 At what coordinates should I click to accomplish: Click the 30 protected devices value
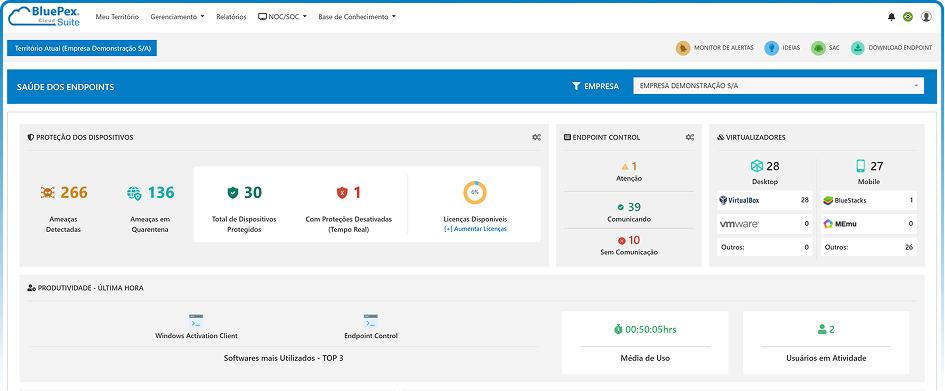[253, 193]
